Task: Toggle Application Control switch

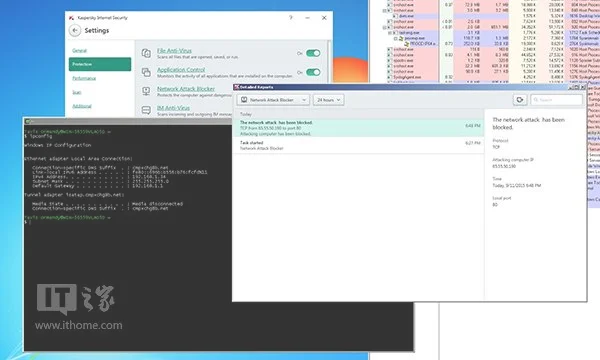Action: [x=313, y=72]
